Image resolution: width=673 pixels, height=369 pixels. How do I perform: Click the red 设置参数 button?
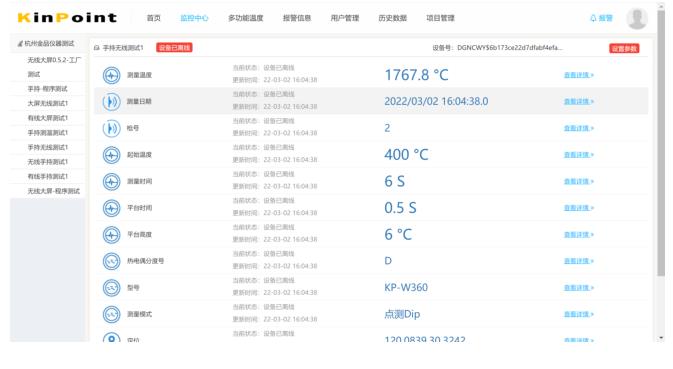[624, 48]
